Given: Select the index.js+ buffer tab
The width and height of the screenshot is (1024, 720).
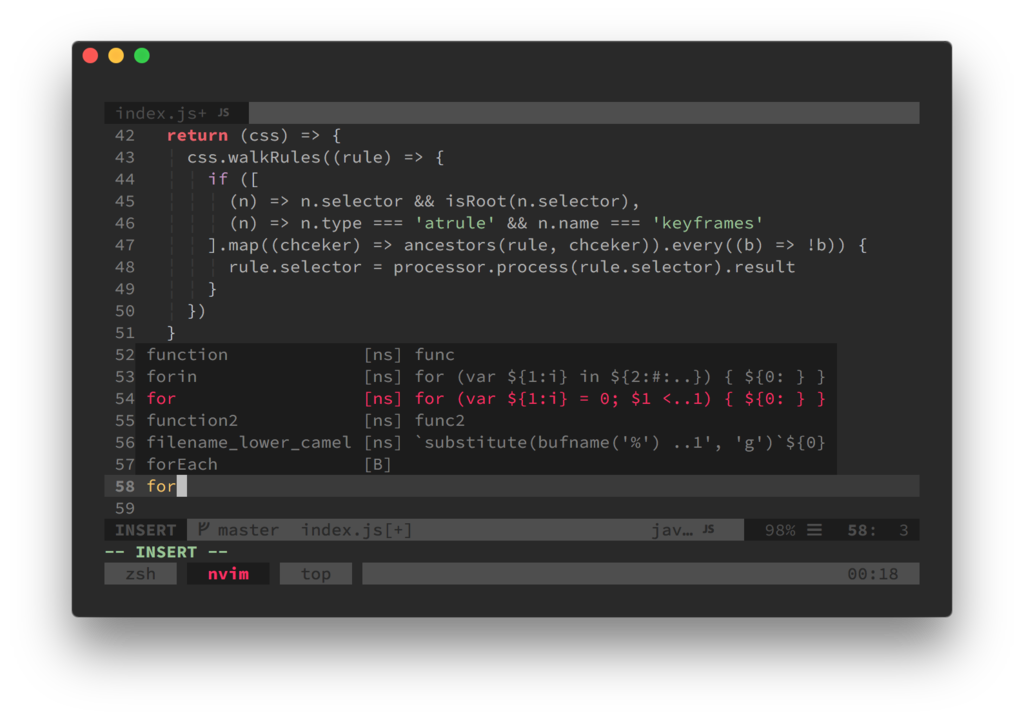Looking at the screenshot, I should pyautogui.click(x=176, y=112).
